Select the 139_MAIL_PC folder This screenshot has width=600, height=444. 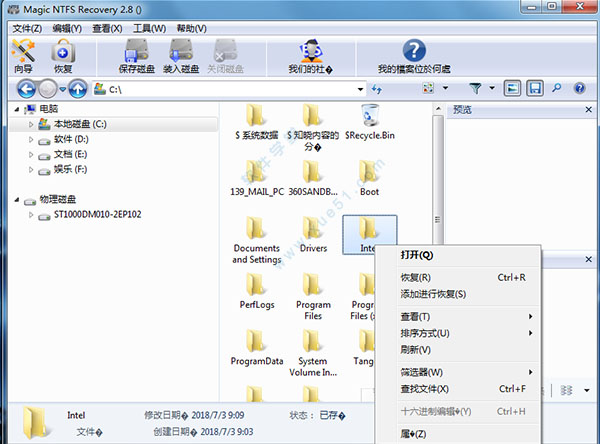pyautogui.click(x=257, y=179)
